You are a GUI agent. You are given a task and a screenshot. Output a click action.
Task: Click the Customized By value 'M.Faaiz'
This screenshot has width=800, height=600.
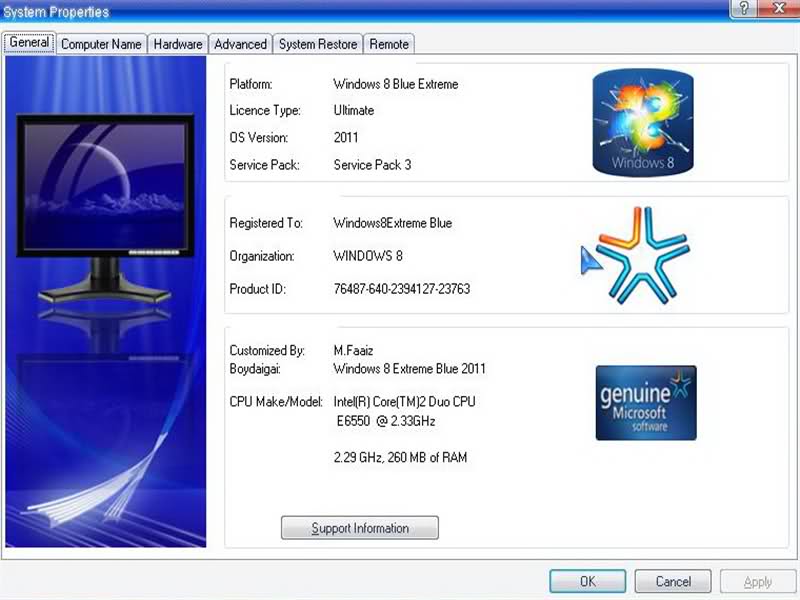click(353, 351)
